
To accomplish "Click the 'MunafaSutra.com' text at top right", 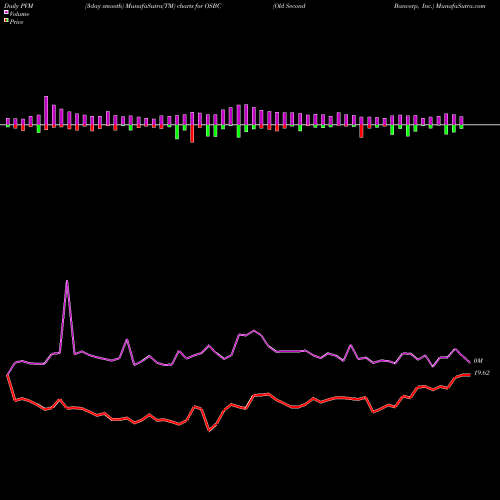I will point(460,6).
